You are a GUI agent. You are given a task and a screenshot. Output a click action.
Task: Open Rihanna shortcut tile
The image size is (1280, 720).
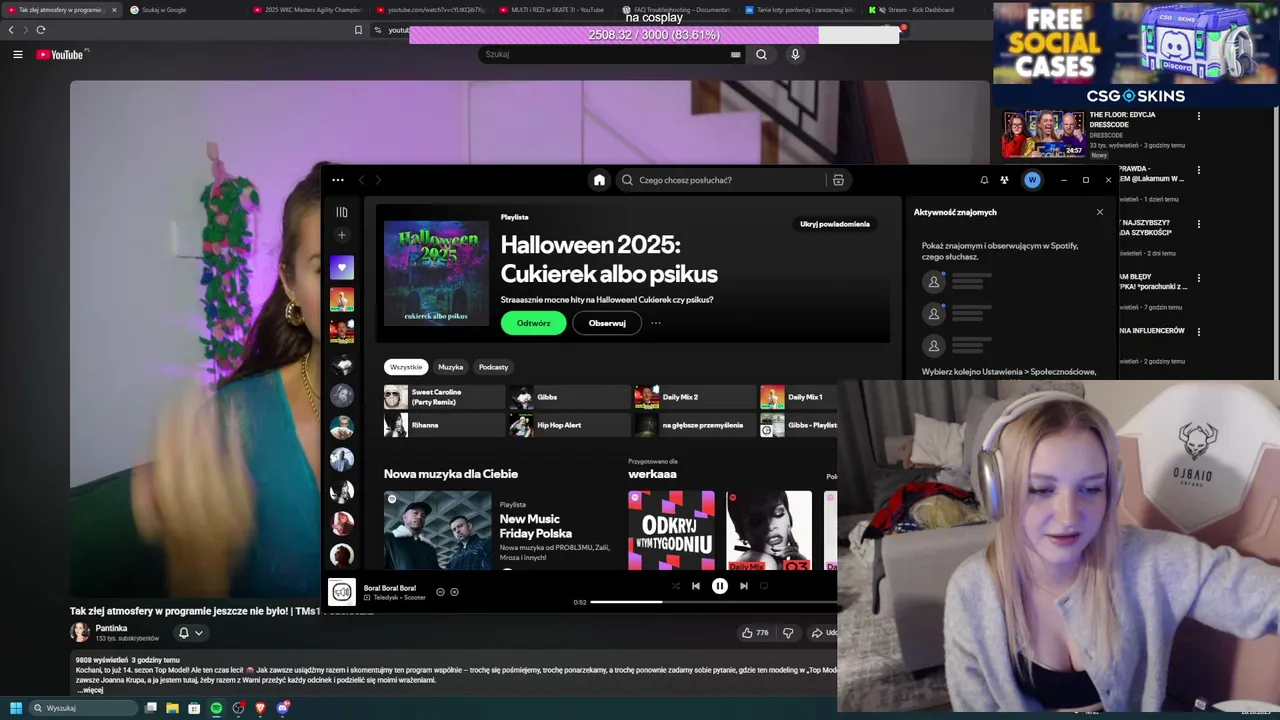click(x=444, y=425)
